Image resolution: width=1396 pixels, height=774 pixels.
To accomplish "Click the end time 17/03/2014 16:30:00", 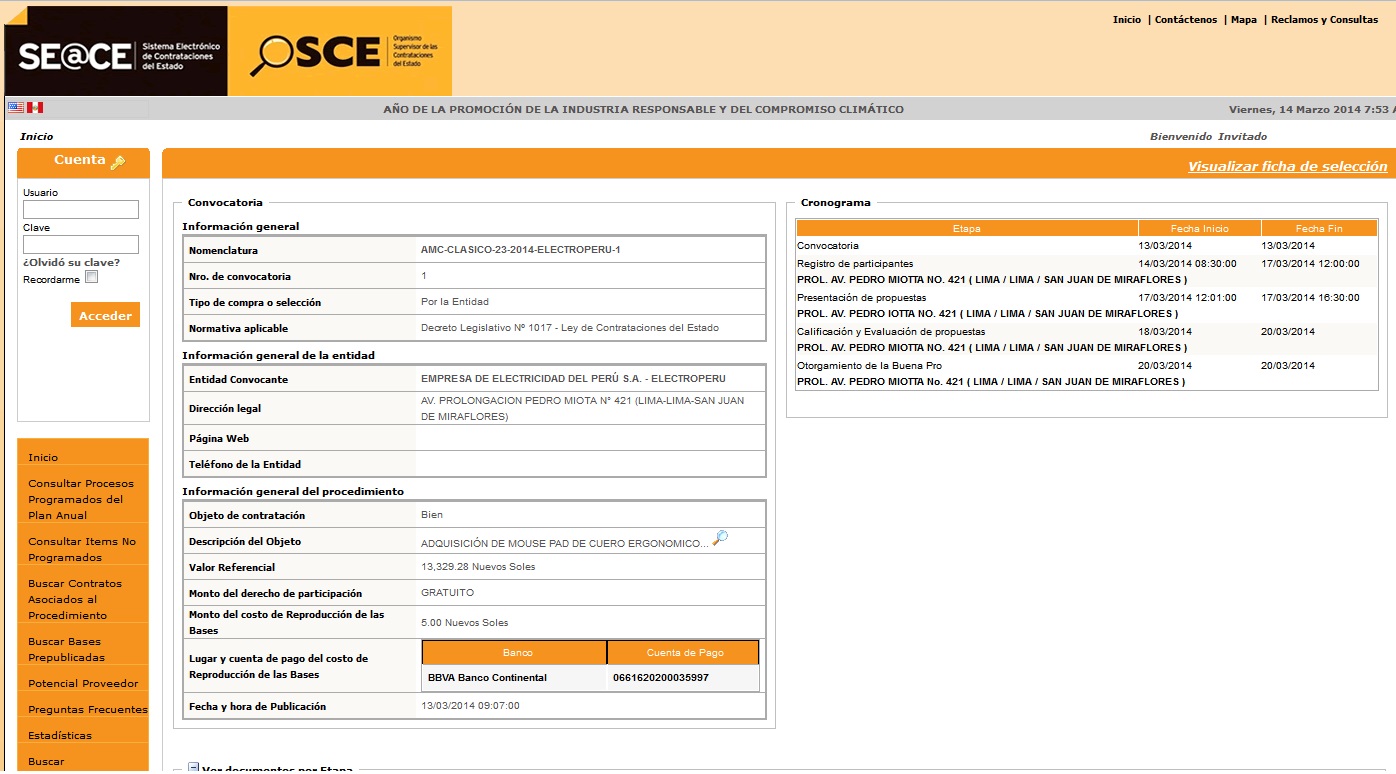I will 1310,298.
